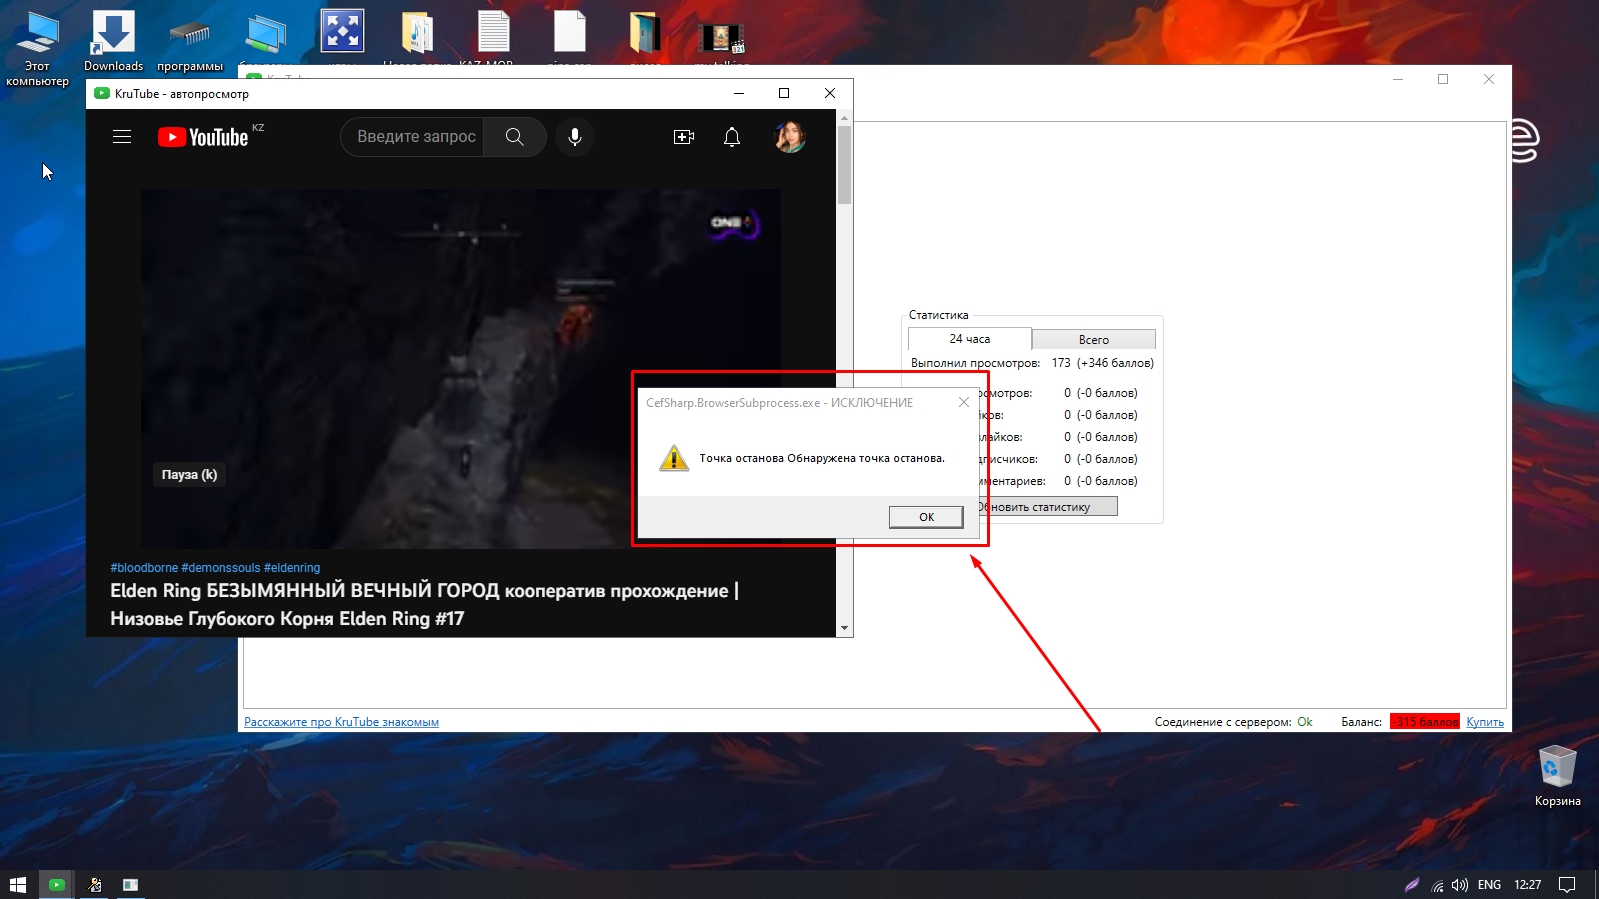
Task: Click the YouTube search magnifier button
Action: point(515,137)
